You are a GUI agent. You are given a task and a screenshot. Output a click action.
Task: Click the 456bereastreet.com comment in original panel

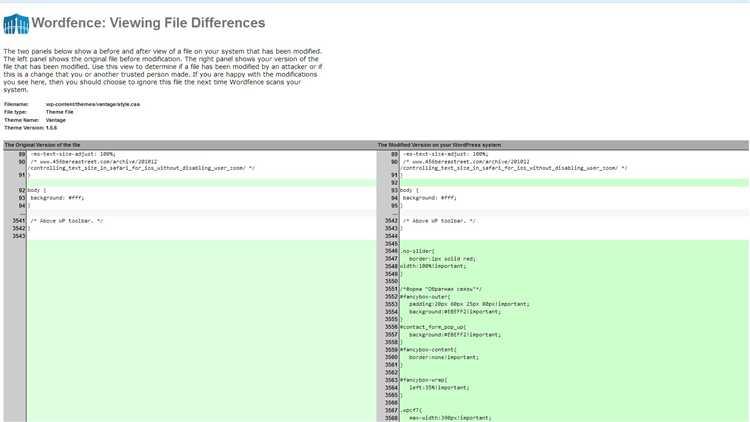(142, 165)
